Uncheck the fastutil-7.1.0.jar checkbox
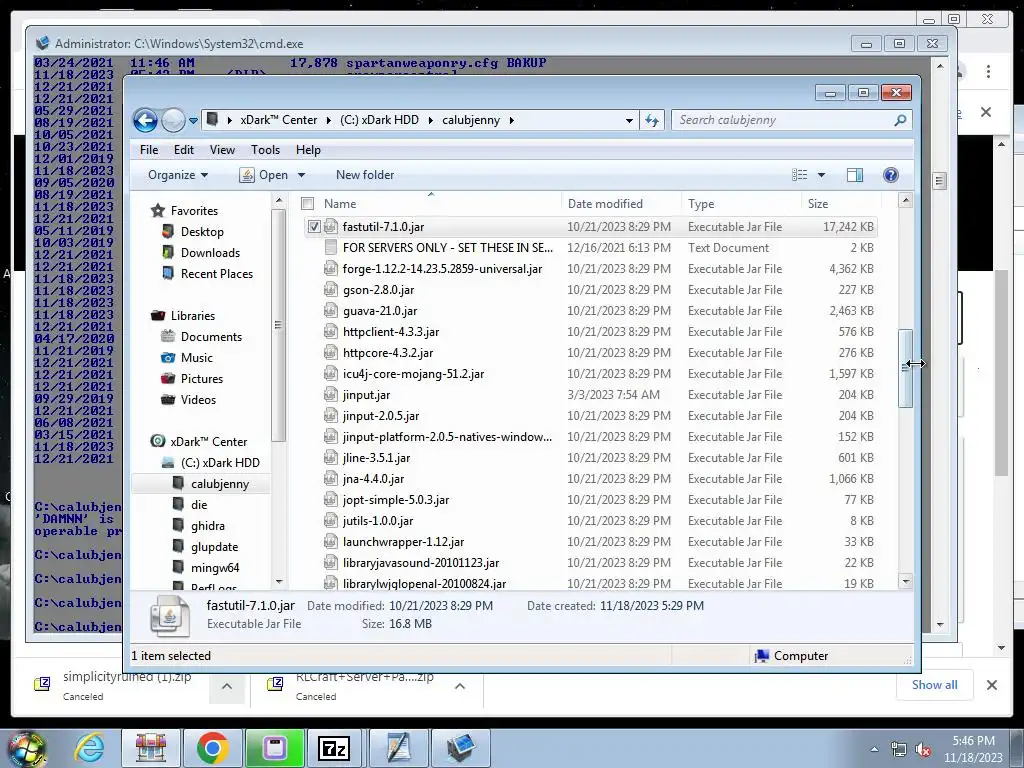Image resolution: width=1024 pixels, height=768 pixels. tap(314, 227)
